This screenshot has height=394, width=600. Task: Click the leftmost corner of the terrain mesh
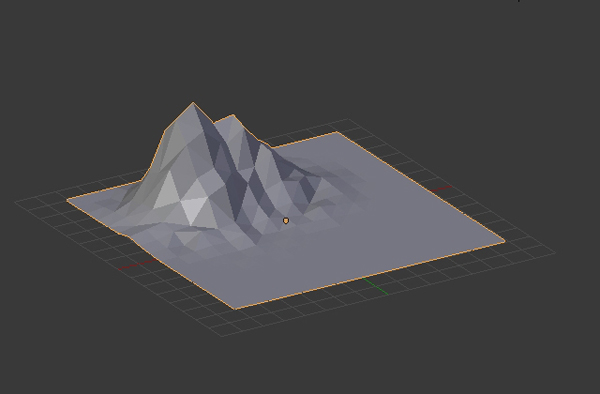[x=68, y=199]
